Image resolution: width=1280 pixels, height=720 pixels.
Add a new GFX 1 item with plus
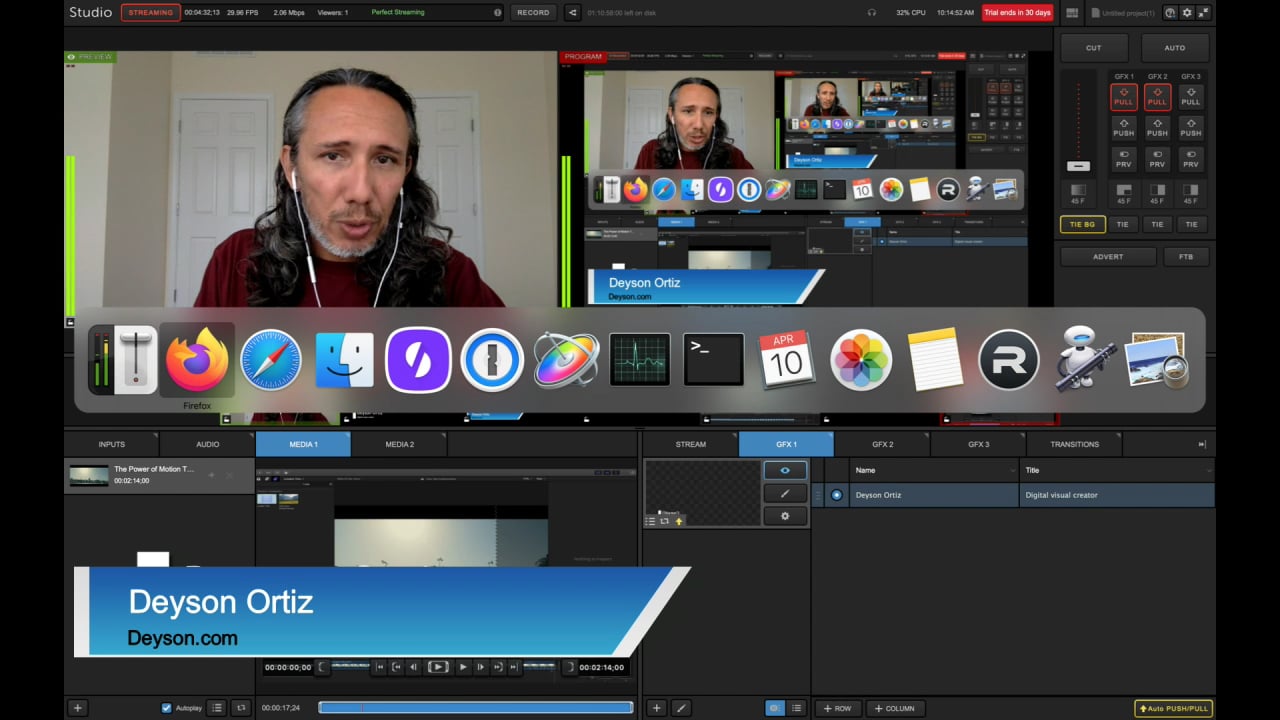click(x=656, y=708)
